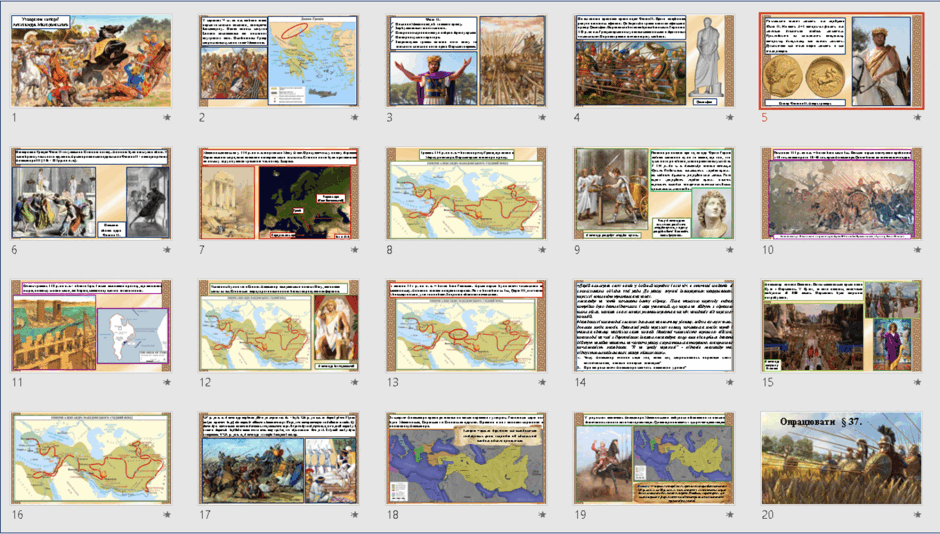Click the red slide number 5 label
Viewport: 940px width, 534px height.
point(764,117)
